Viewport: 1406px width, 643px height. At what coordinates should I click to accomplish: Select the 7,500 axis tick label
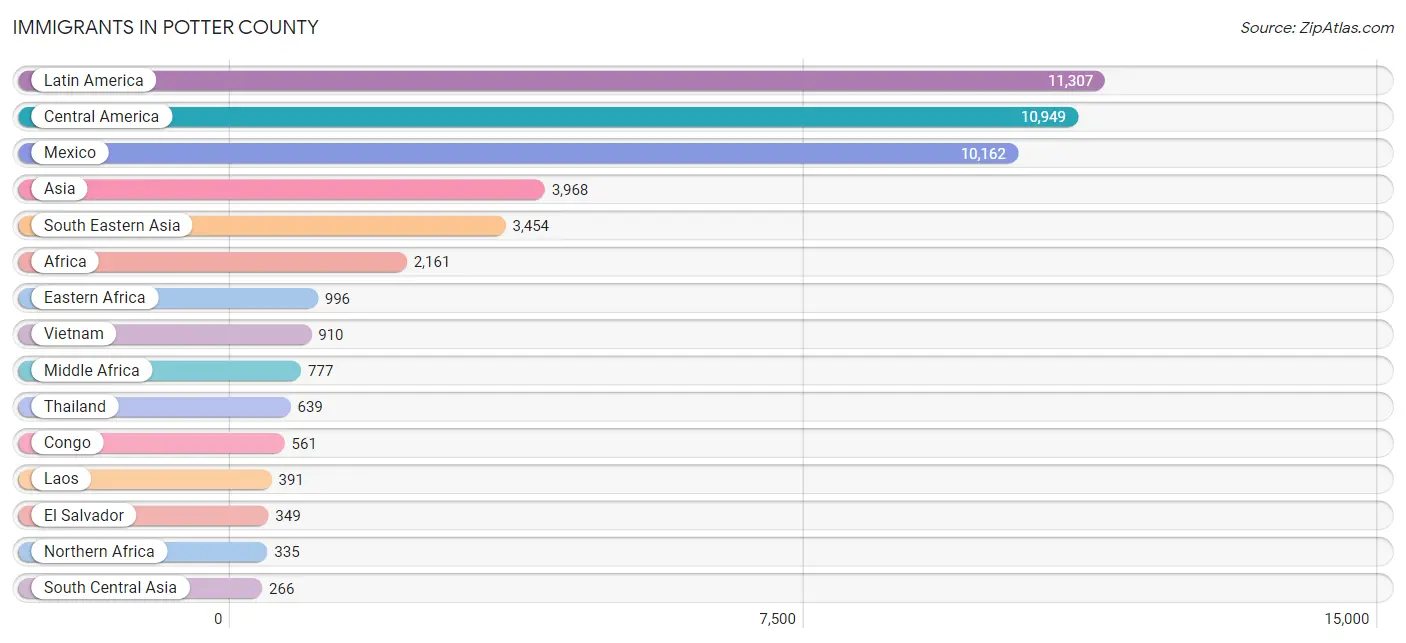pos(777,619)
